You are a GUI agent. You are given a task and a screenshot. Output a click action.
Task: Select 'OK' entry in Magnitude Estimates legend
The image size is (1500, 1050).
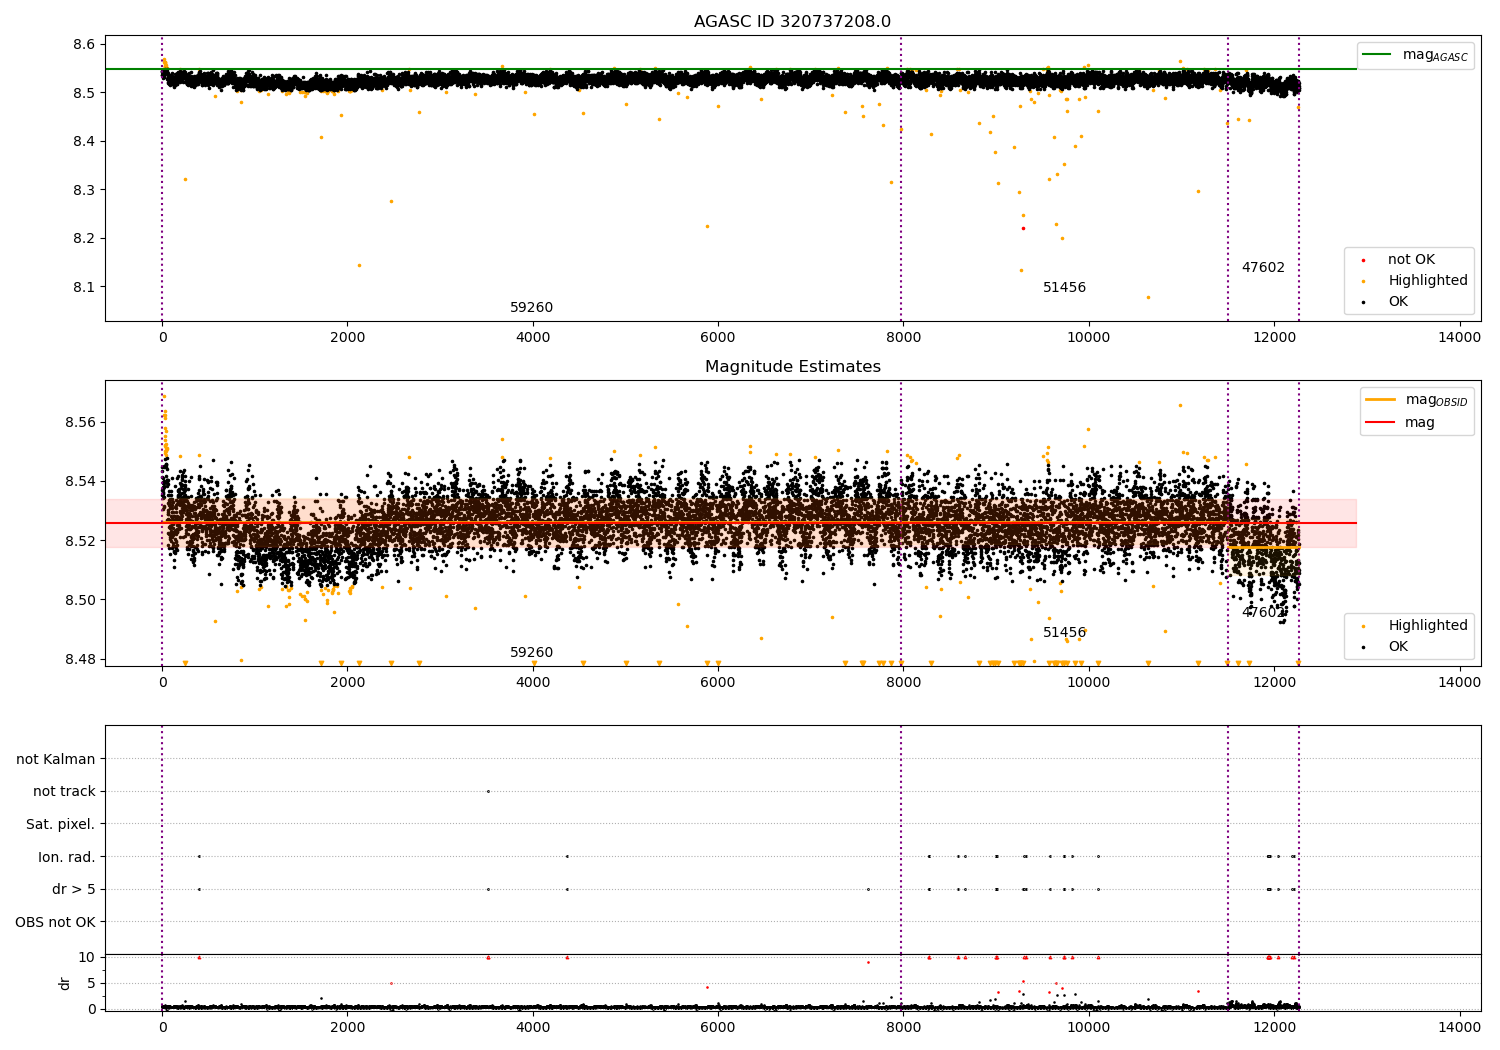point(1397,647)
